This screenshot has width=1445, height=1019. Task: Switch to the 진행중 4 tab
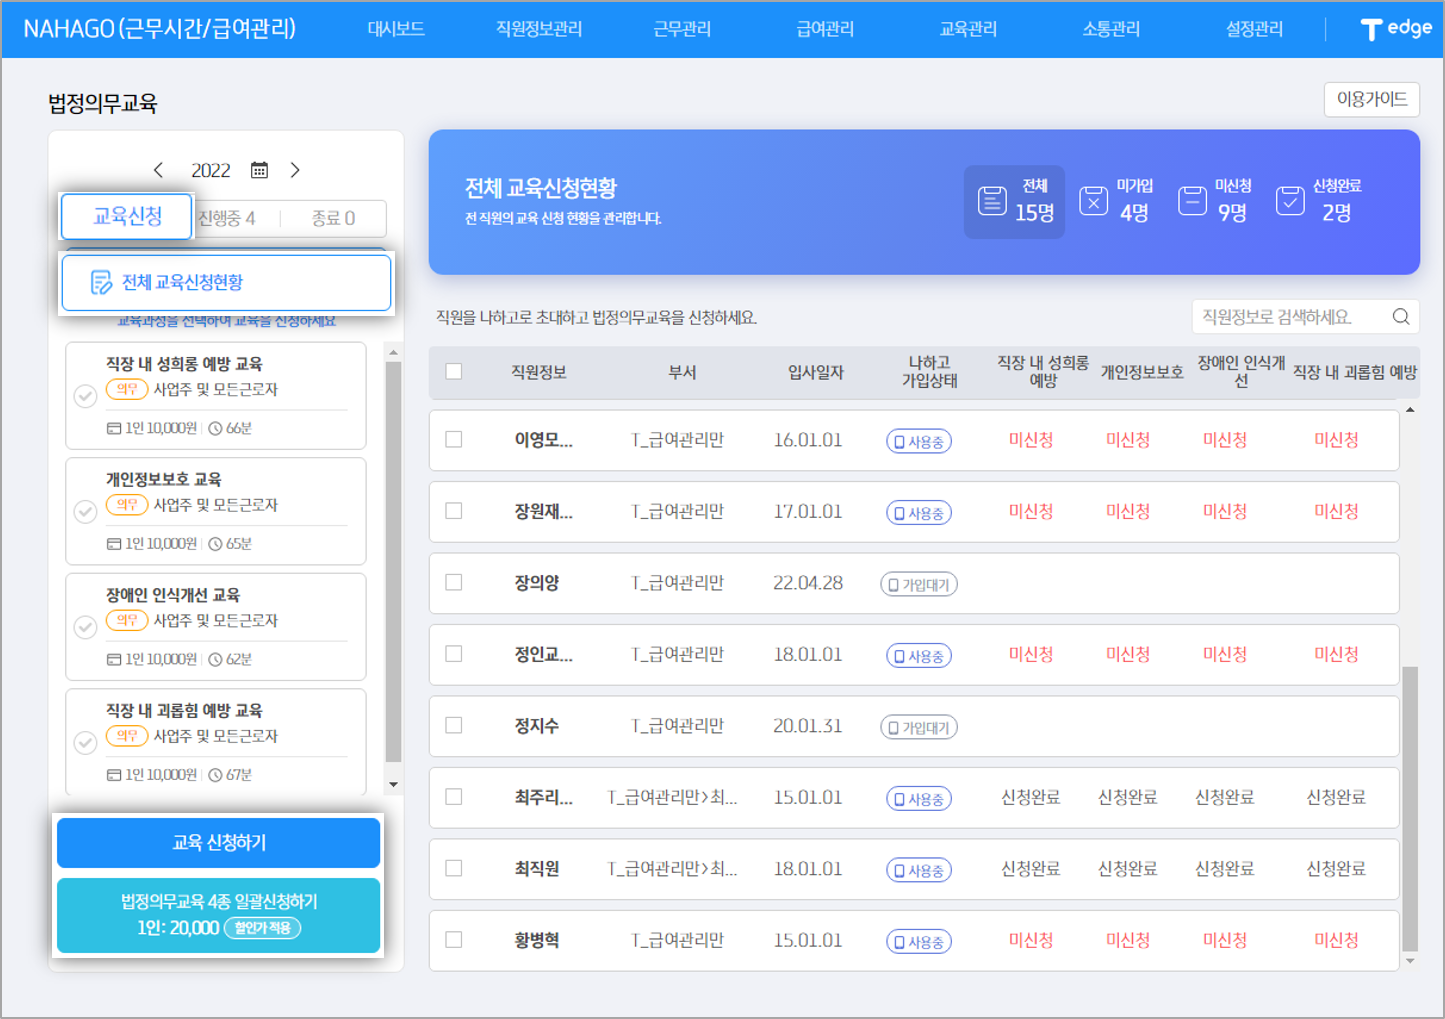tap(228, 218)
